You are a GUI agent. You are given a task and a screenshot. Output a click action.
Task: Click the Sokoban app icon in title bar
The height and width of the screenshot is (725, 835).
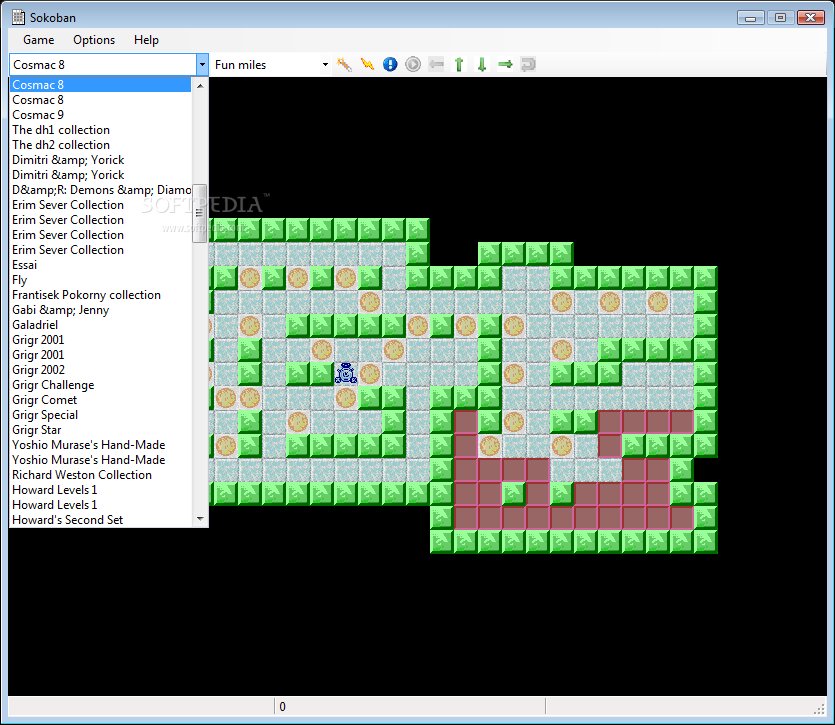pyautogui.click(x=18, y=17)
